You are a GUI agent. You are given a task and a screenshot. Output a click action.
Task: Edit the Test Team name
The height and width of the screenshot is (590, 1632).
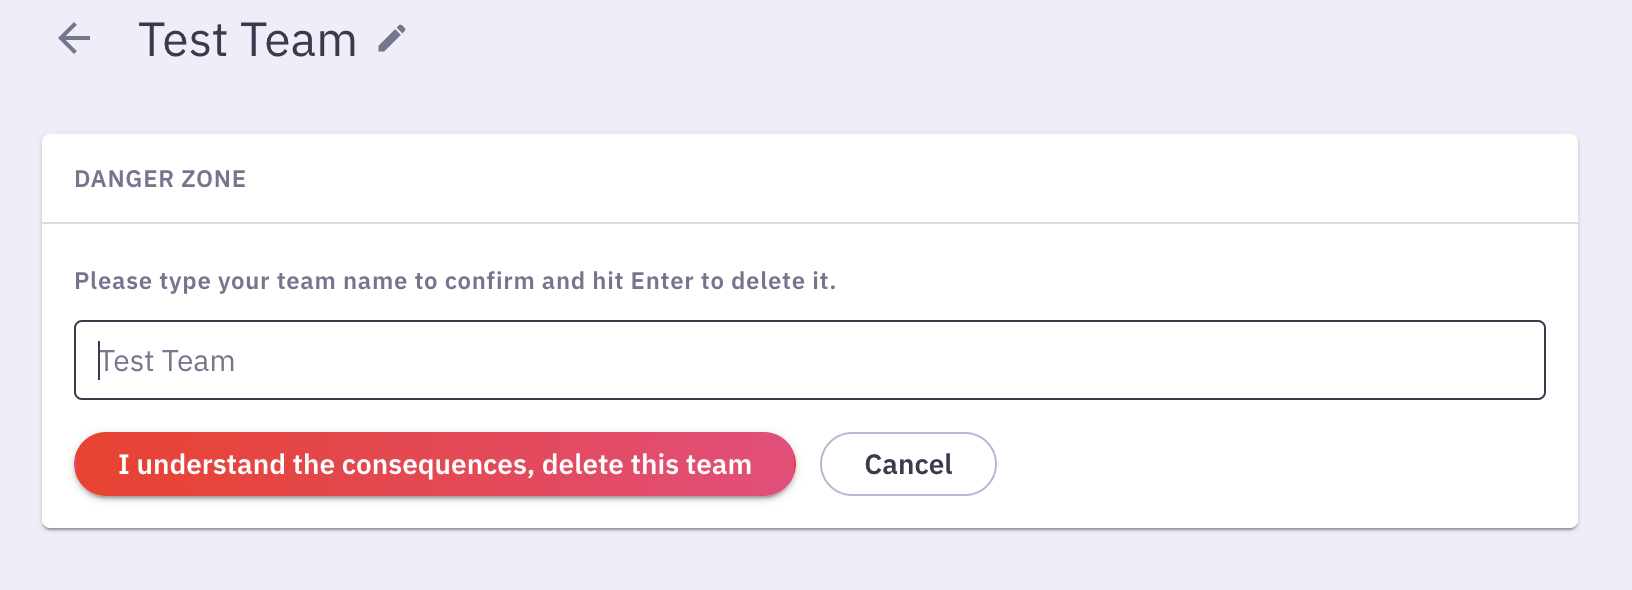pos(392,39)
